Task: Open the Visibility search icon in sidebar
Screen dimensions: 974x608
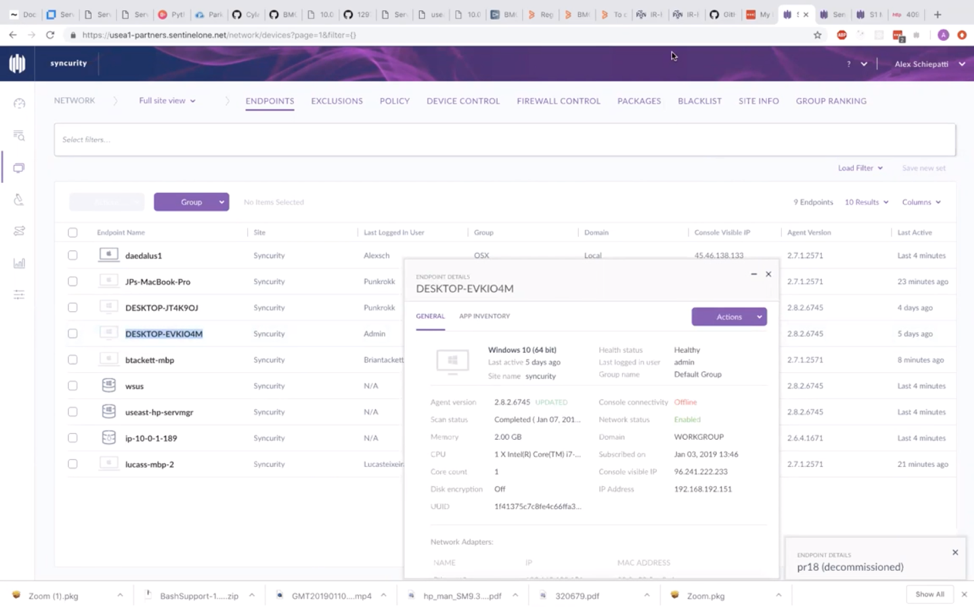Action: click(x=19, y=136)
